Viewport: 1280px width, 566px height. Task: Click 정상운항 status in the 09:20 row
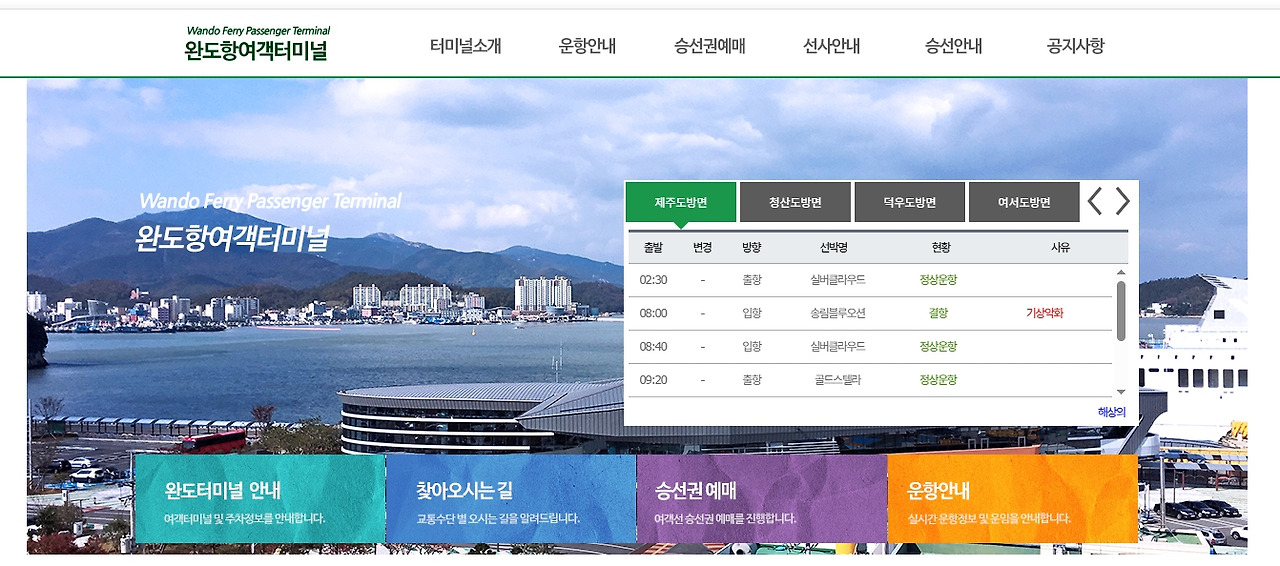(938, 380)
